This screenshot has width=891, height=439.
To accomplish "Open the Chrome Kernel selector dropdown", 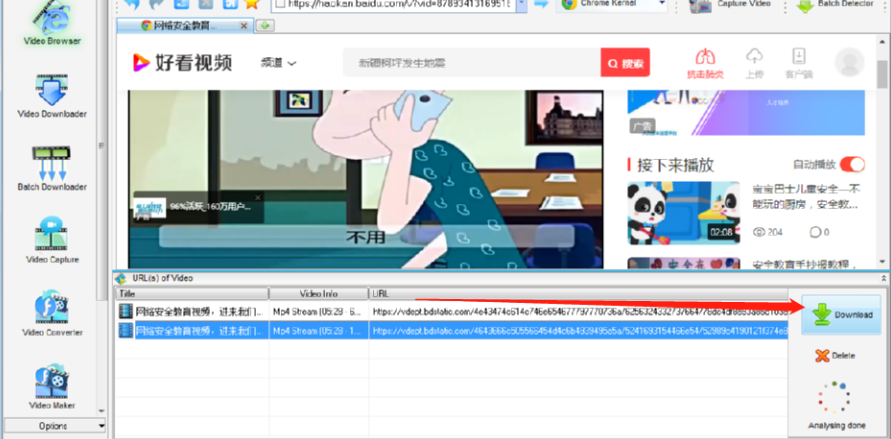I will pyautogui.click(x=662, y=5).
